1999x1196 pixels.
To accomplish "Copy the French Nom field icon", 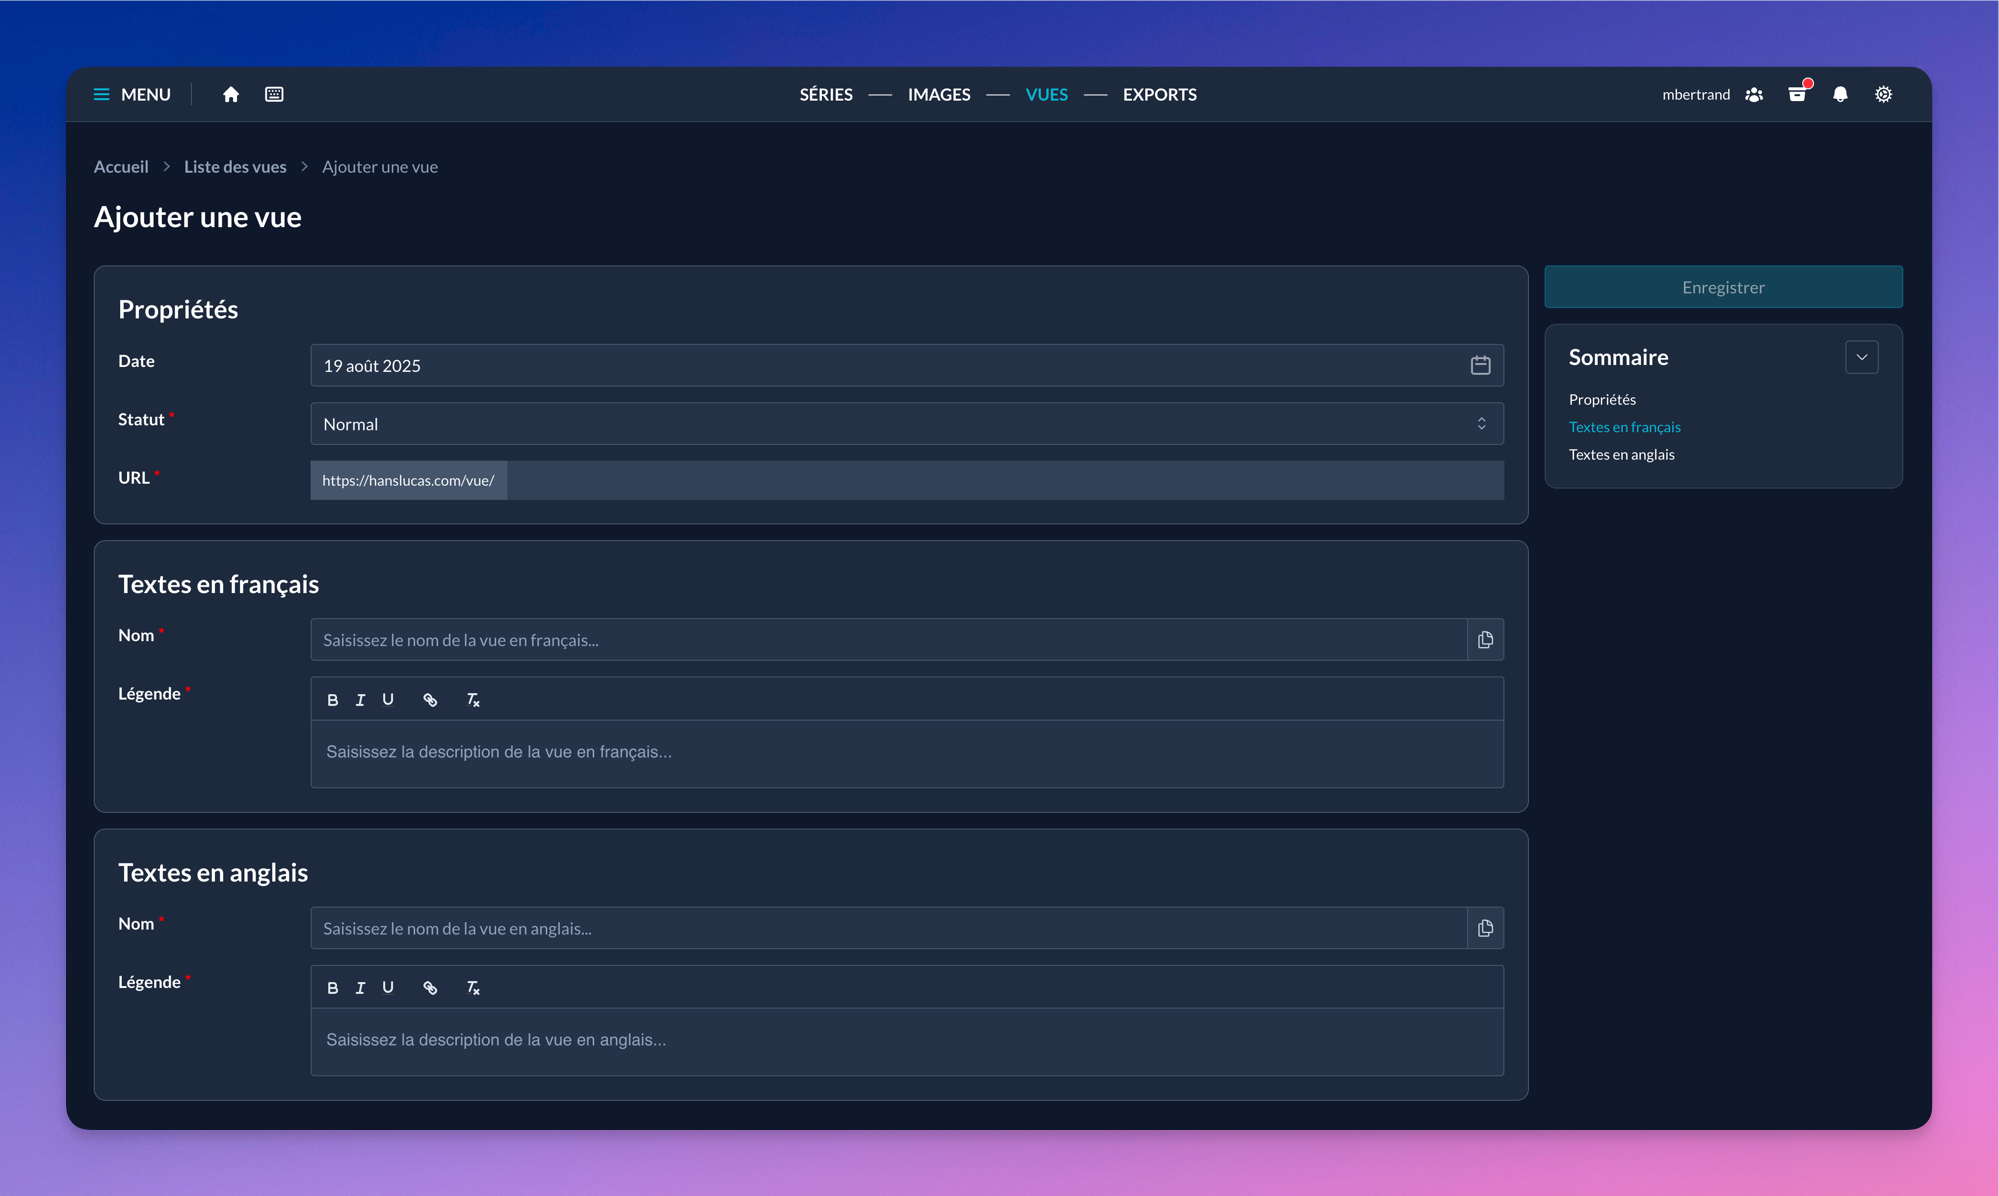I will (x=1485, y=640).
